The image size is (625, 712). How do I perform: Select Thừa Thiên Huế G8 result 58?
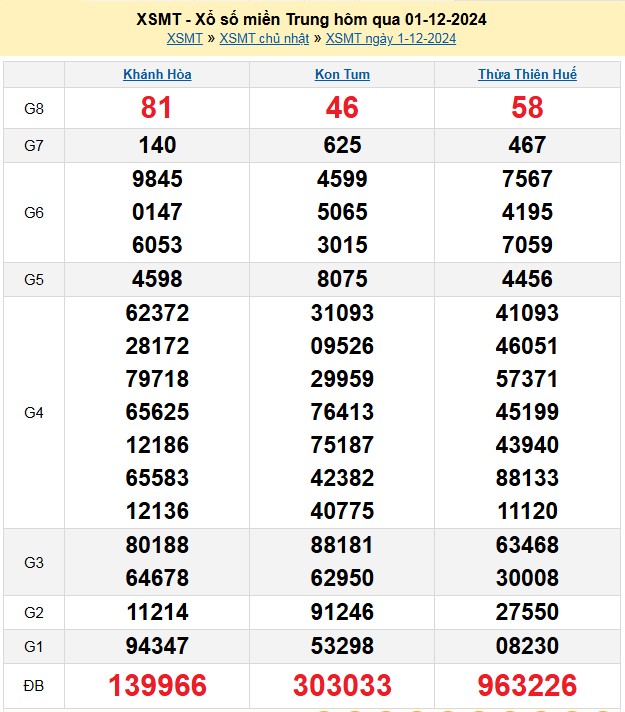click(x=527, y=108)
